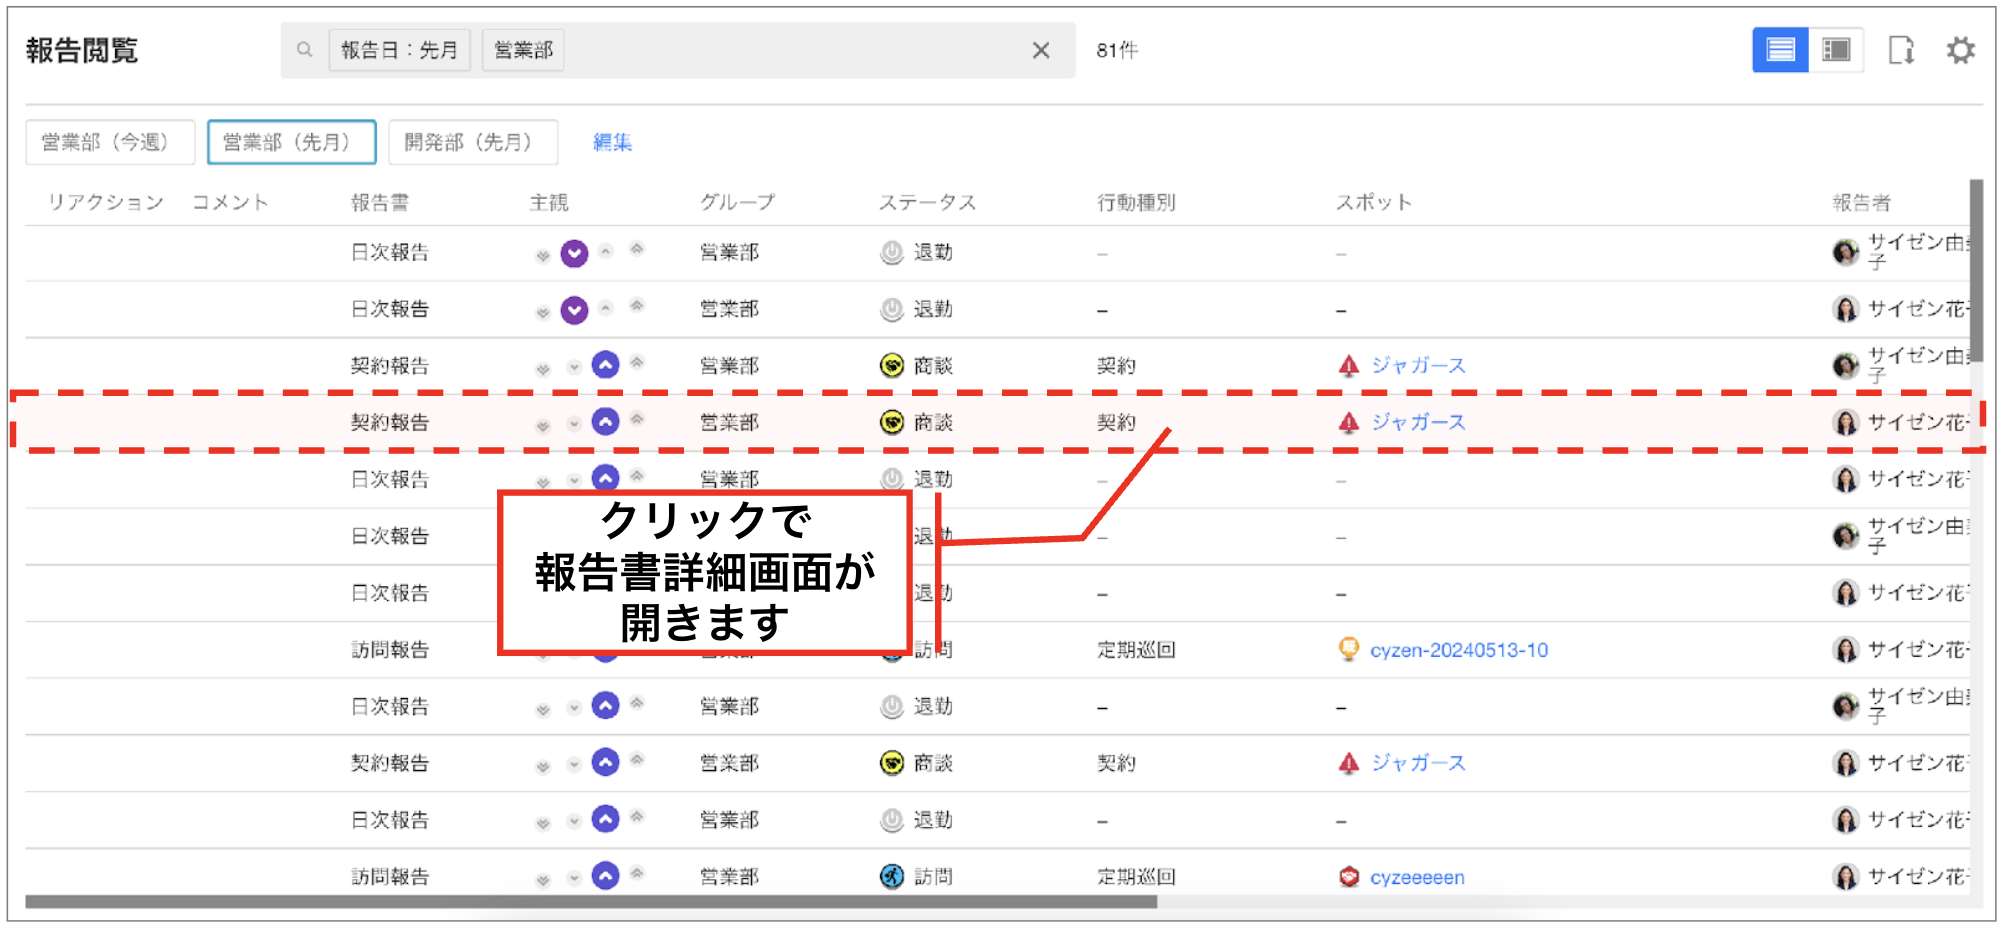Image resolution: width=2008 pixels, height=934 pixels.
Task: Click the 行動種別 column header
Action: (1136, 202)
